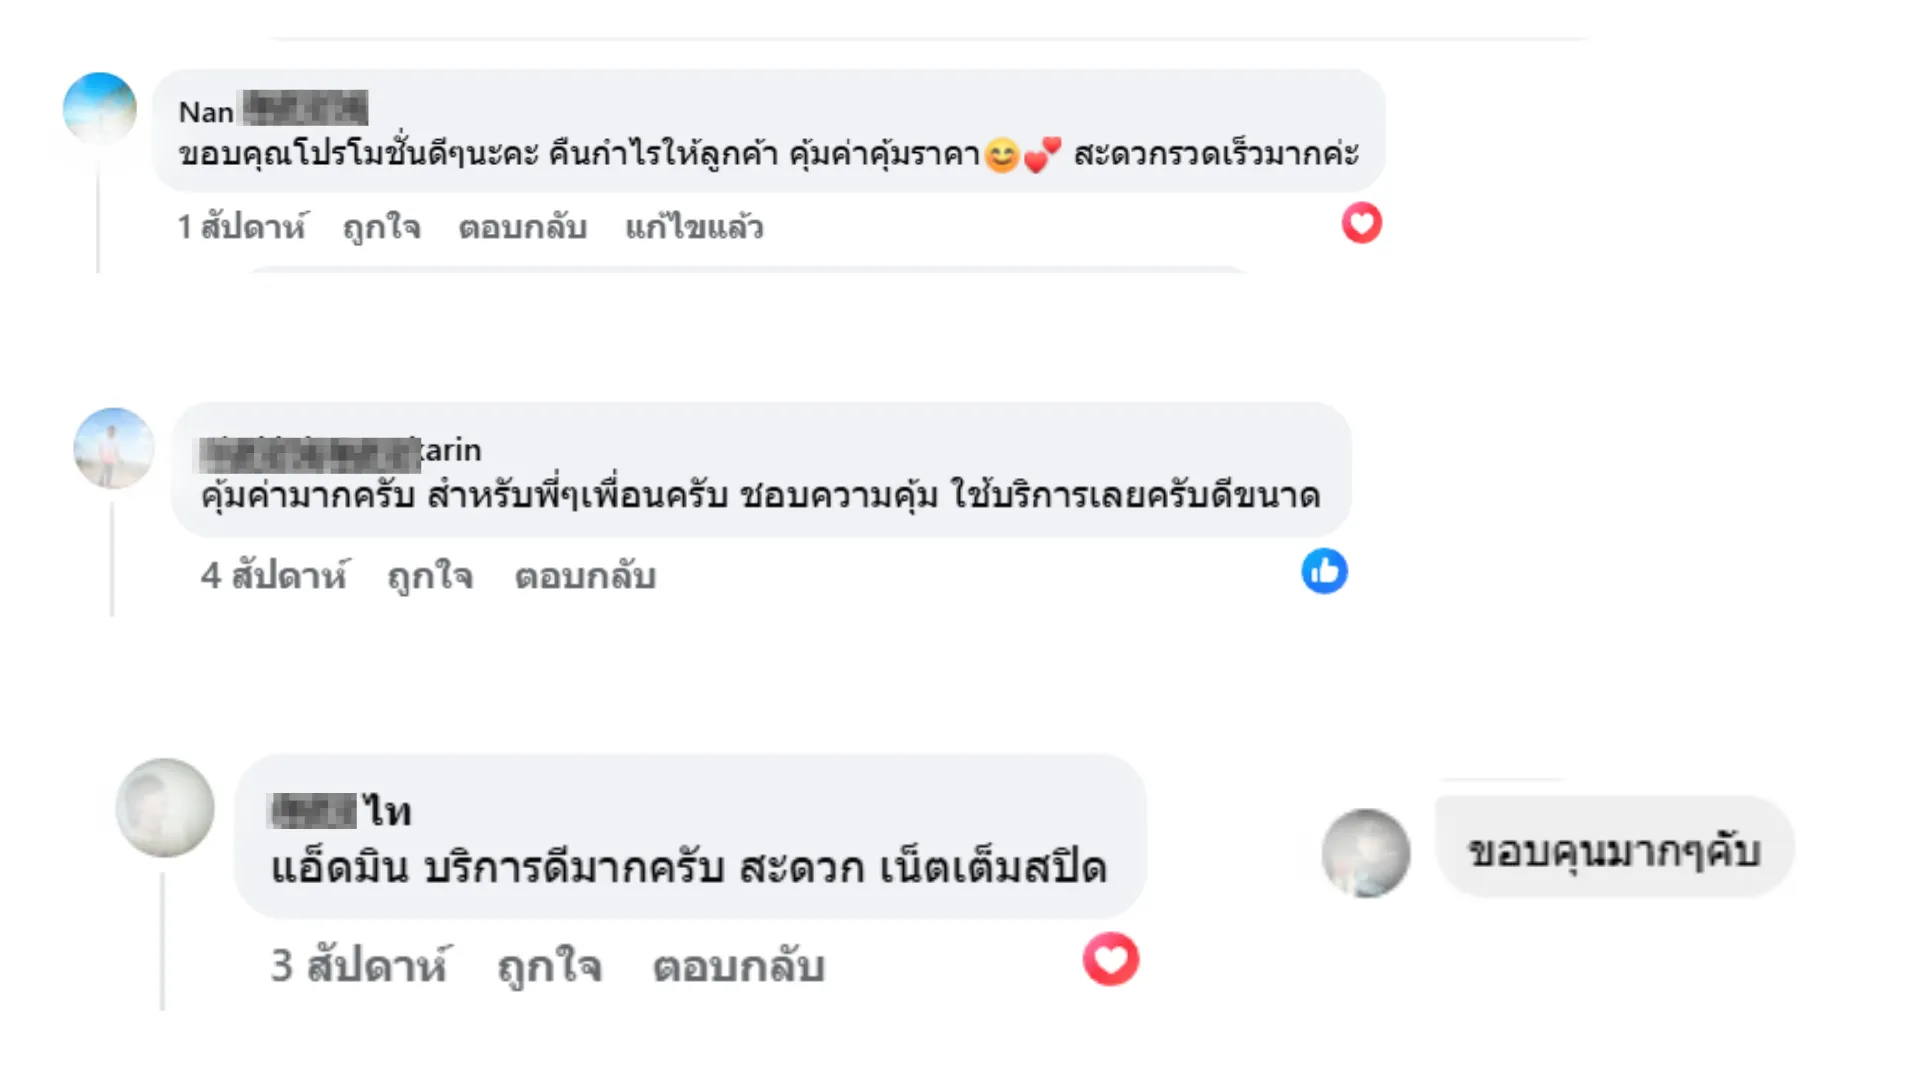Screen dimensions: 1920x1080
Task: Click the red heart reaction on Nan's comment
Action: (1360, 224)
